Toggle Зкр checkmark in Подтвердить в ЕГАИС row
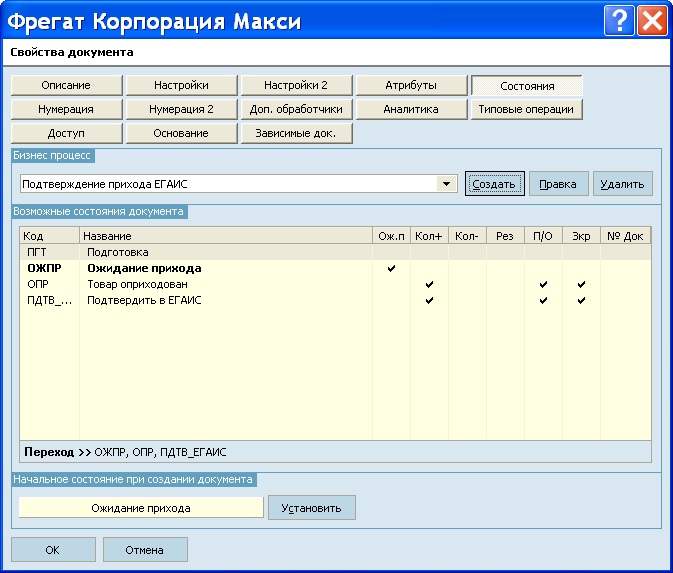This screenshot has width=673, height=573. (x=581, y=300)
